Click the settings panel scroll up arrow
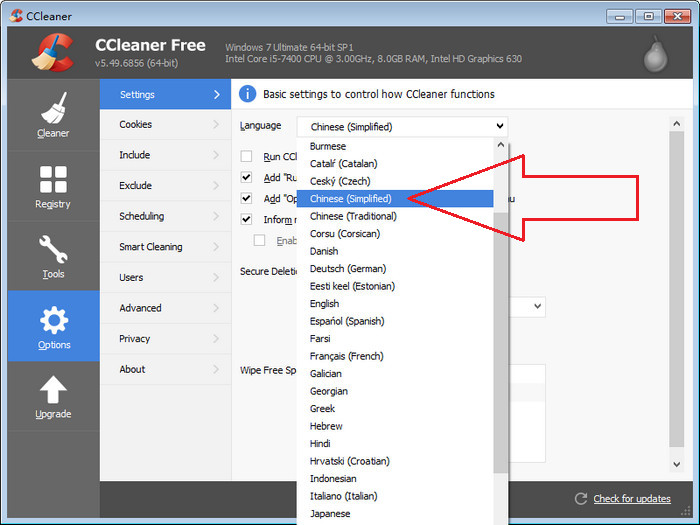 coord(677,124)
